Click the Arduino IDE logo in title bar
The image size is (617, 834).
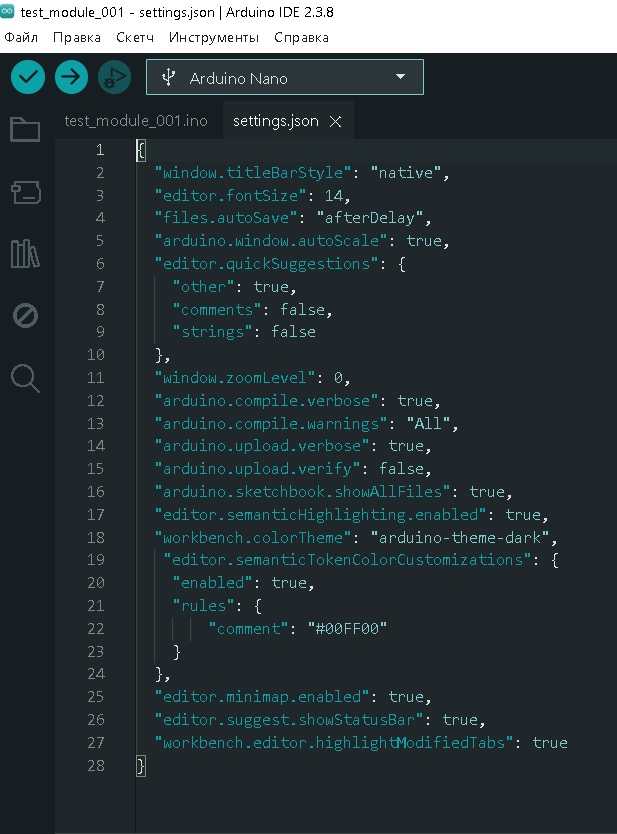point(7,12)
